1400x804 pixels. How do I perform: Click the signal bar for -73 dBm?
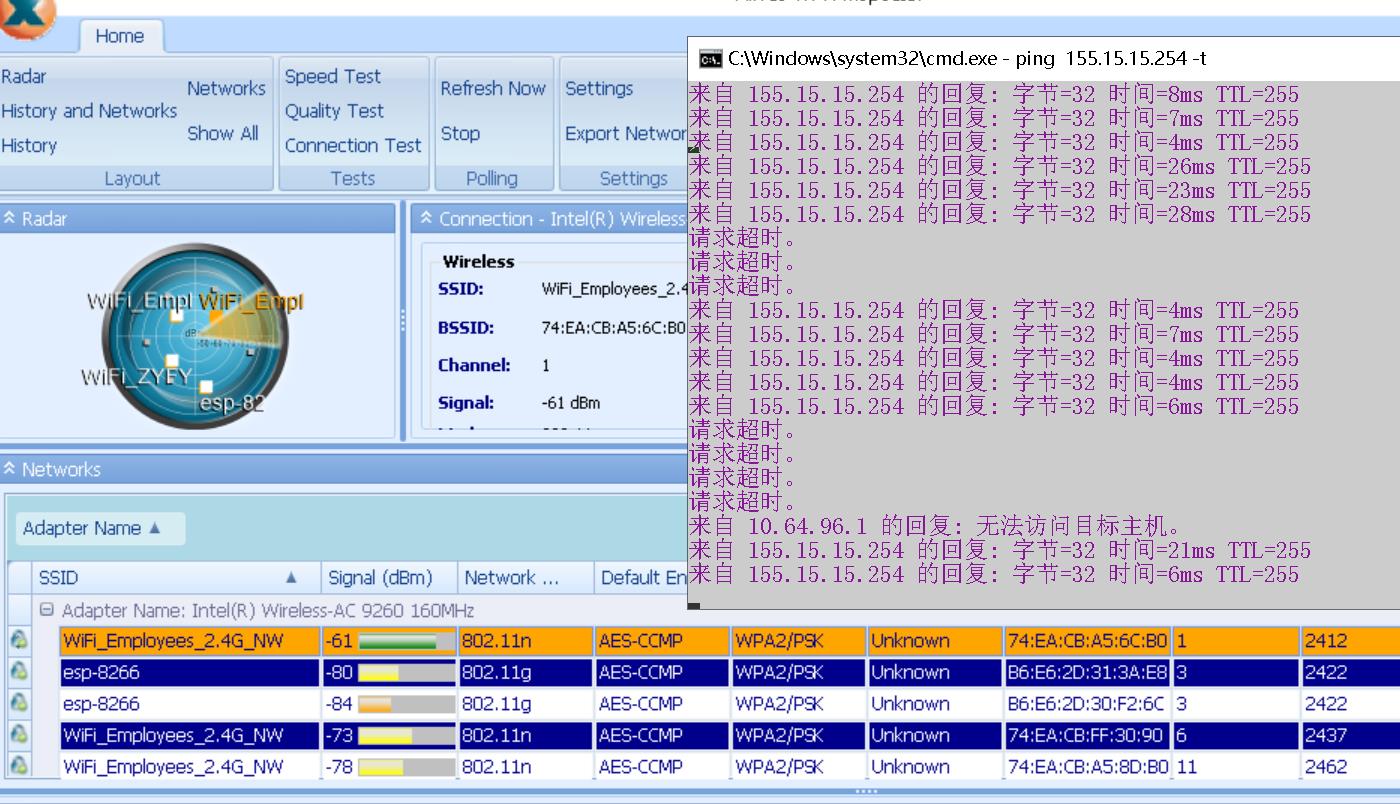coord(406,735)
